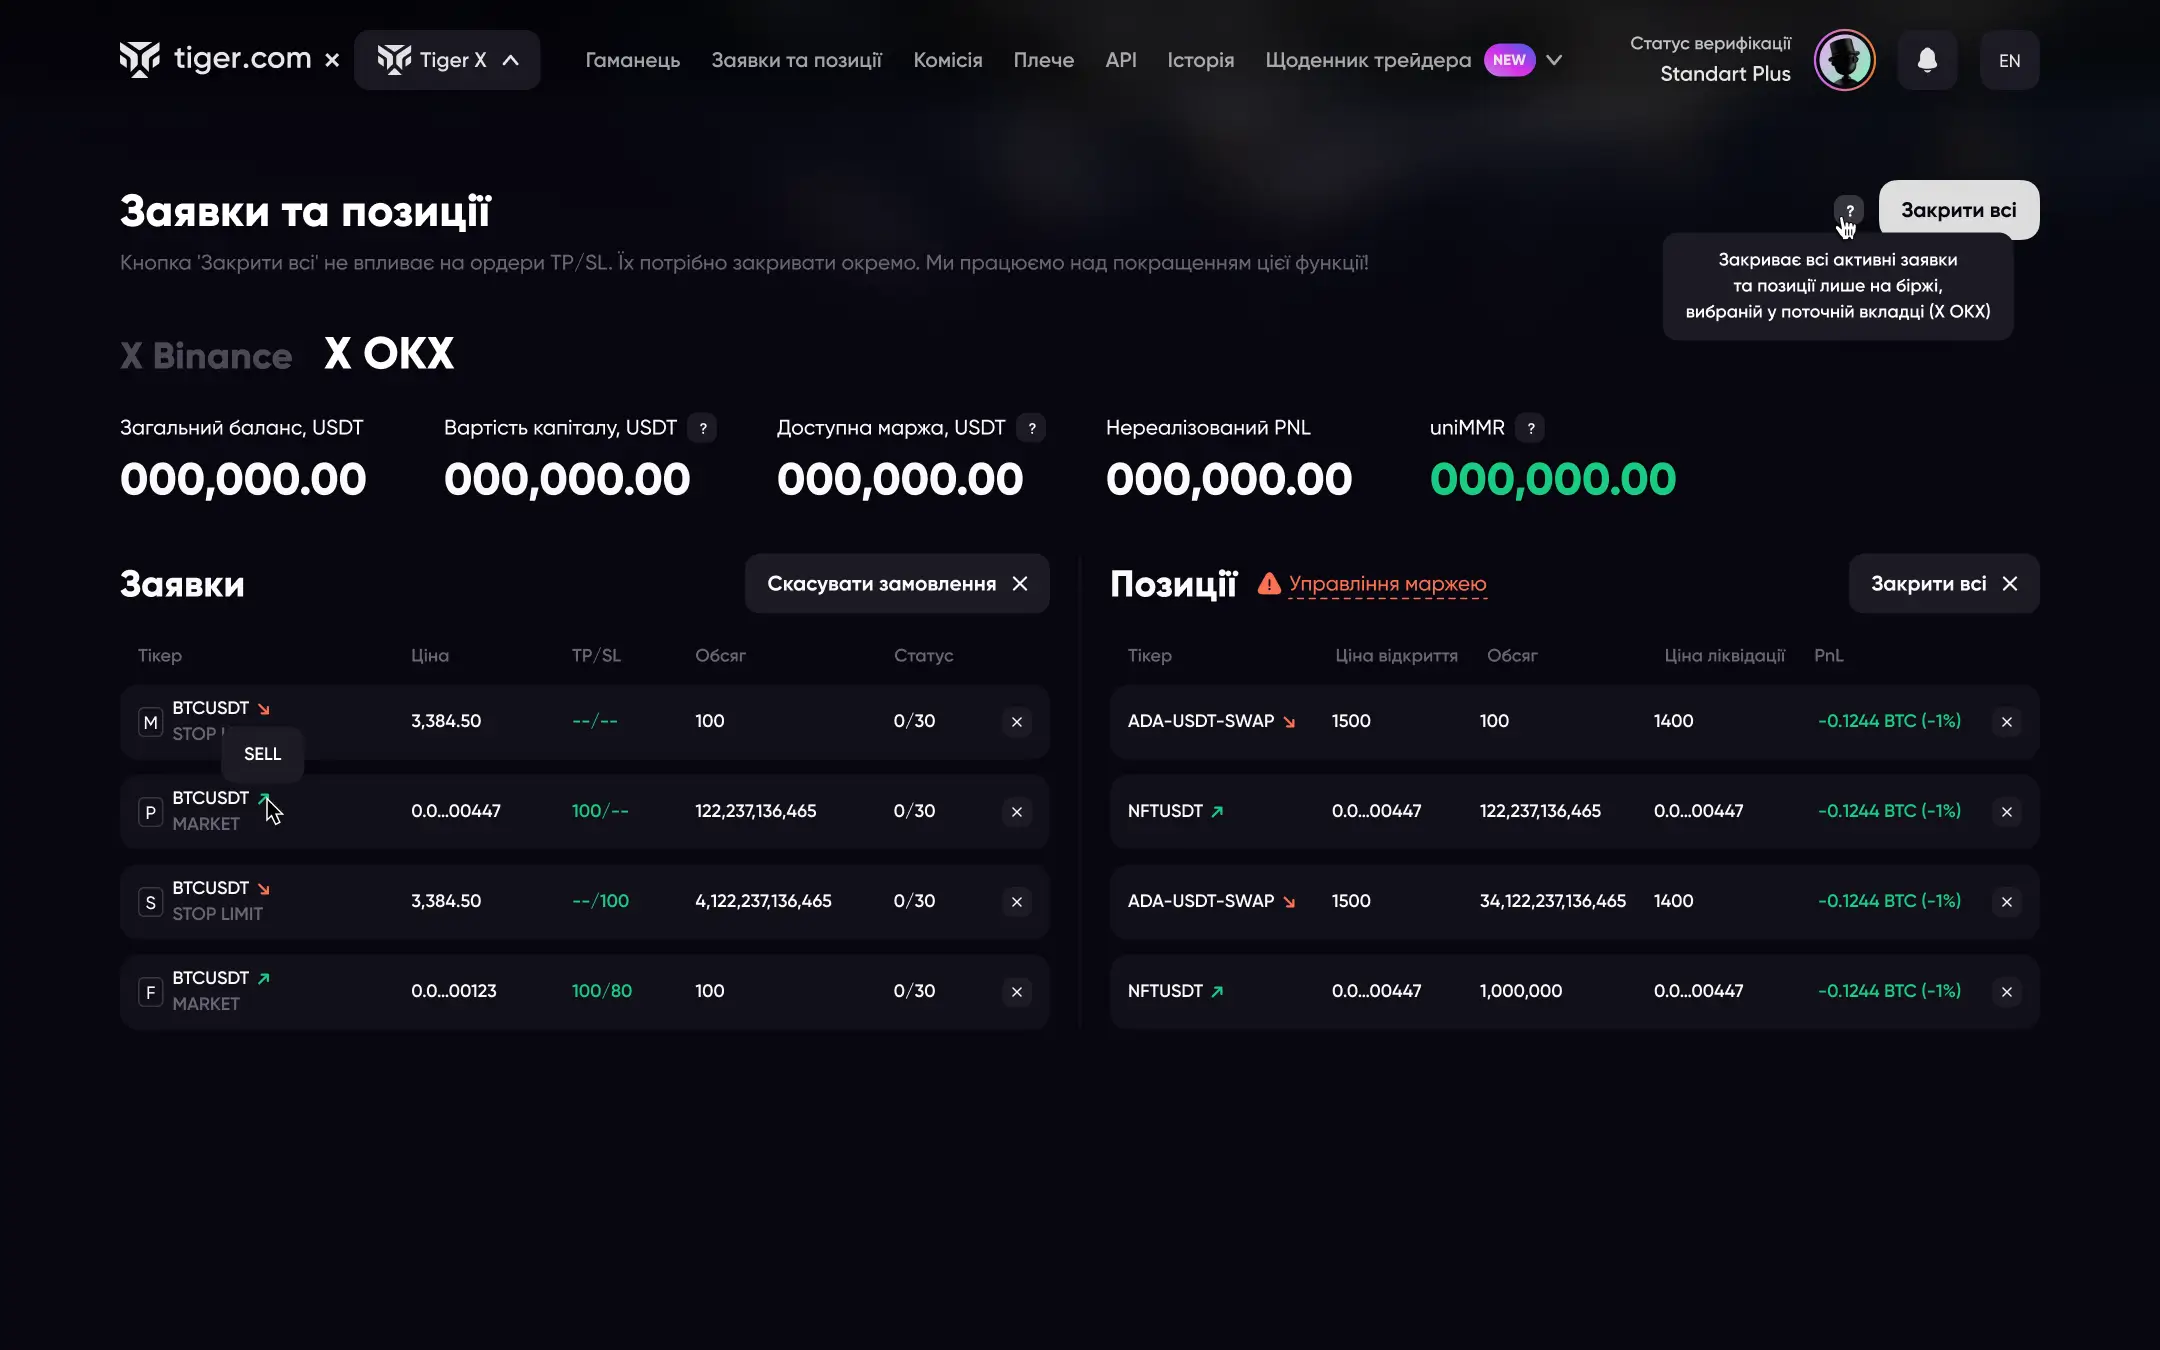Click the uniMMR help icon
The width and height of the screenshot is (2160, 1350).
[1530, 428]
